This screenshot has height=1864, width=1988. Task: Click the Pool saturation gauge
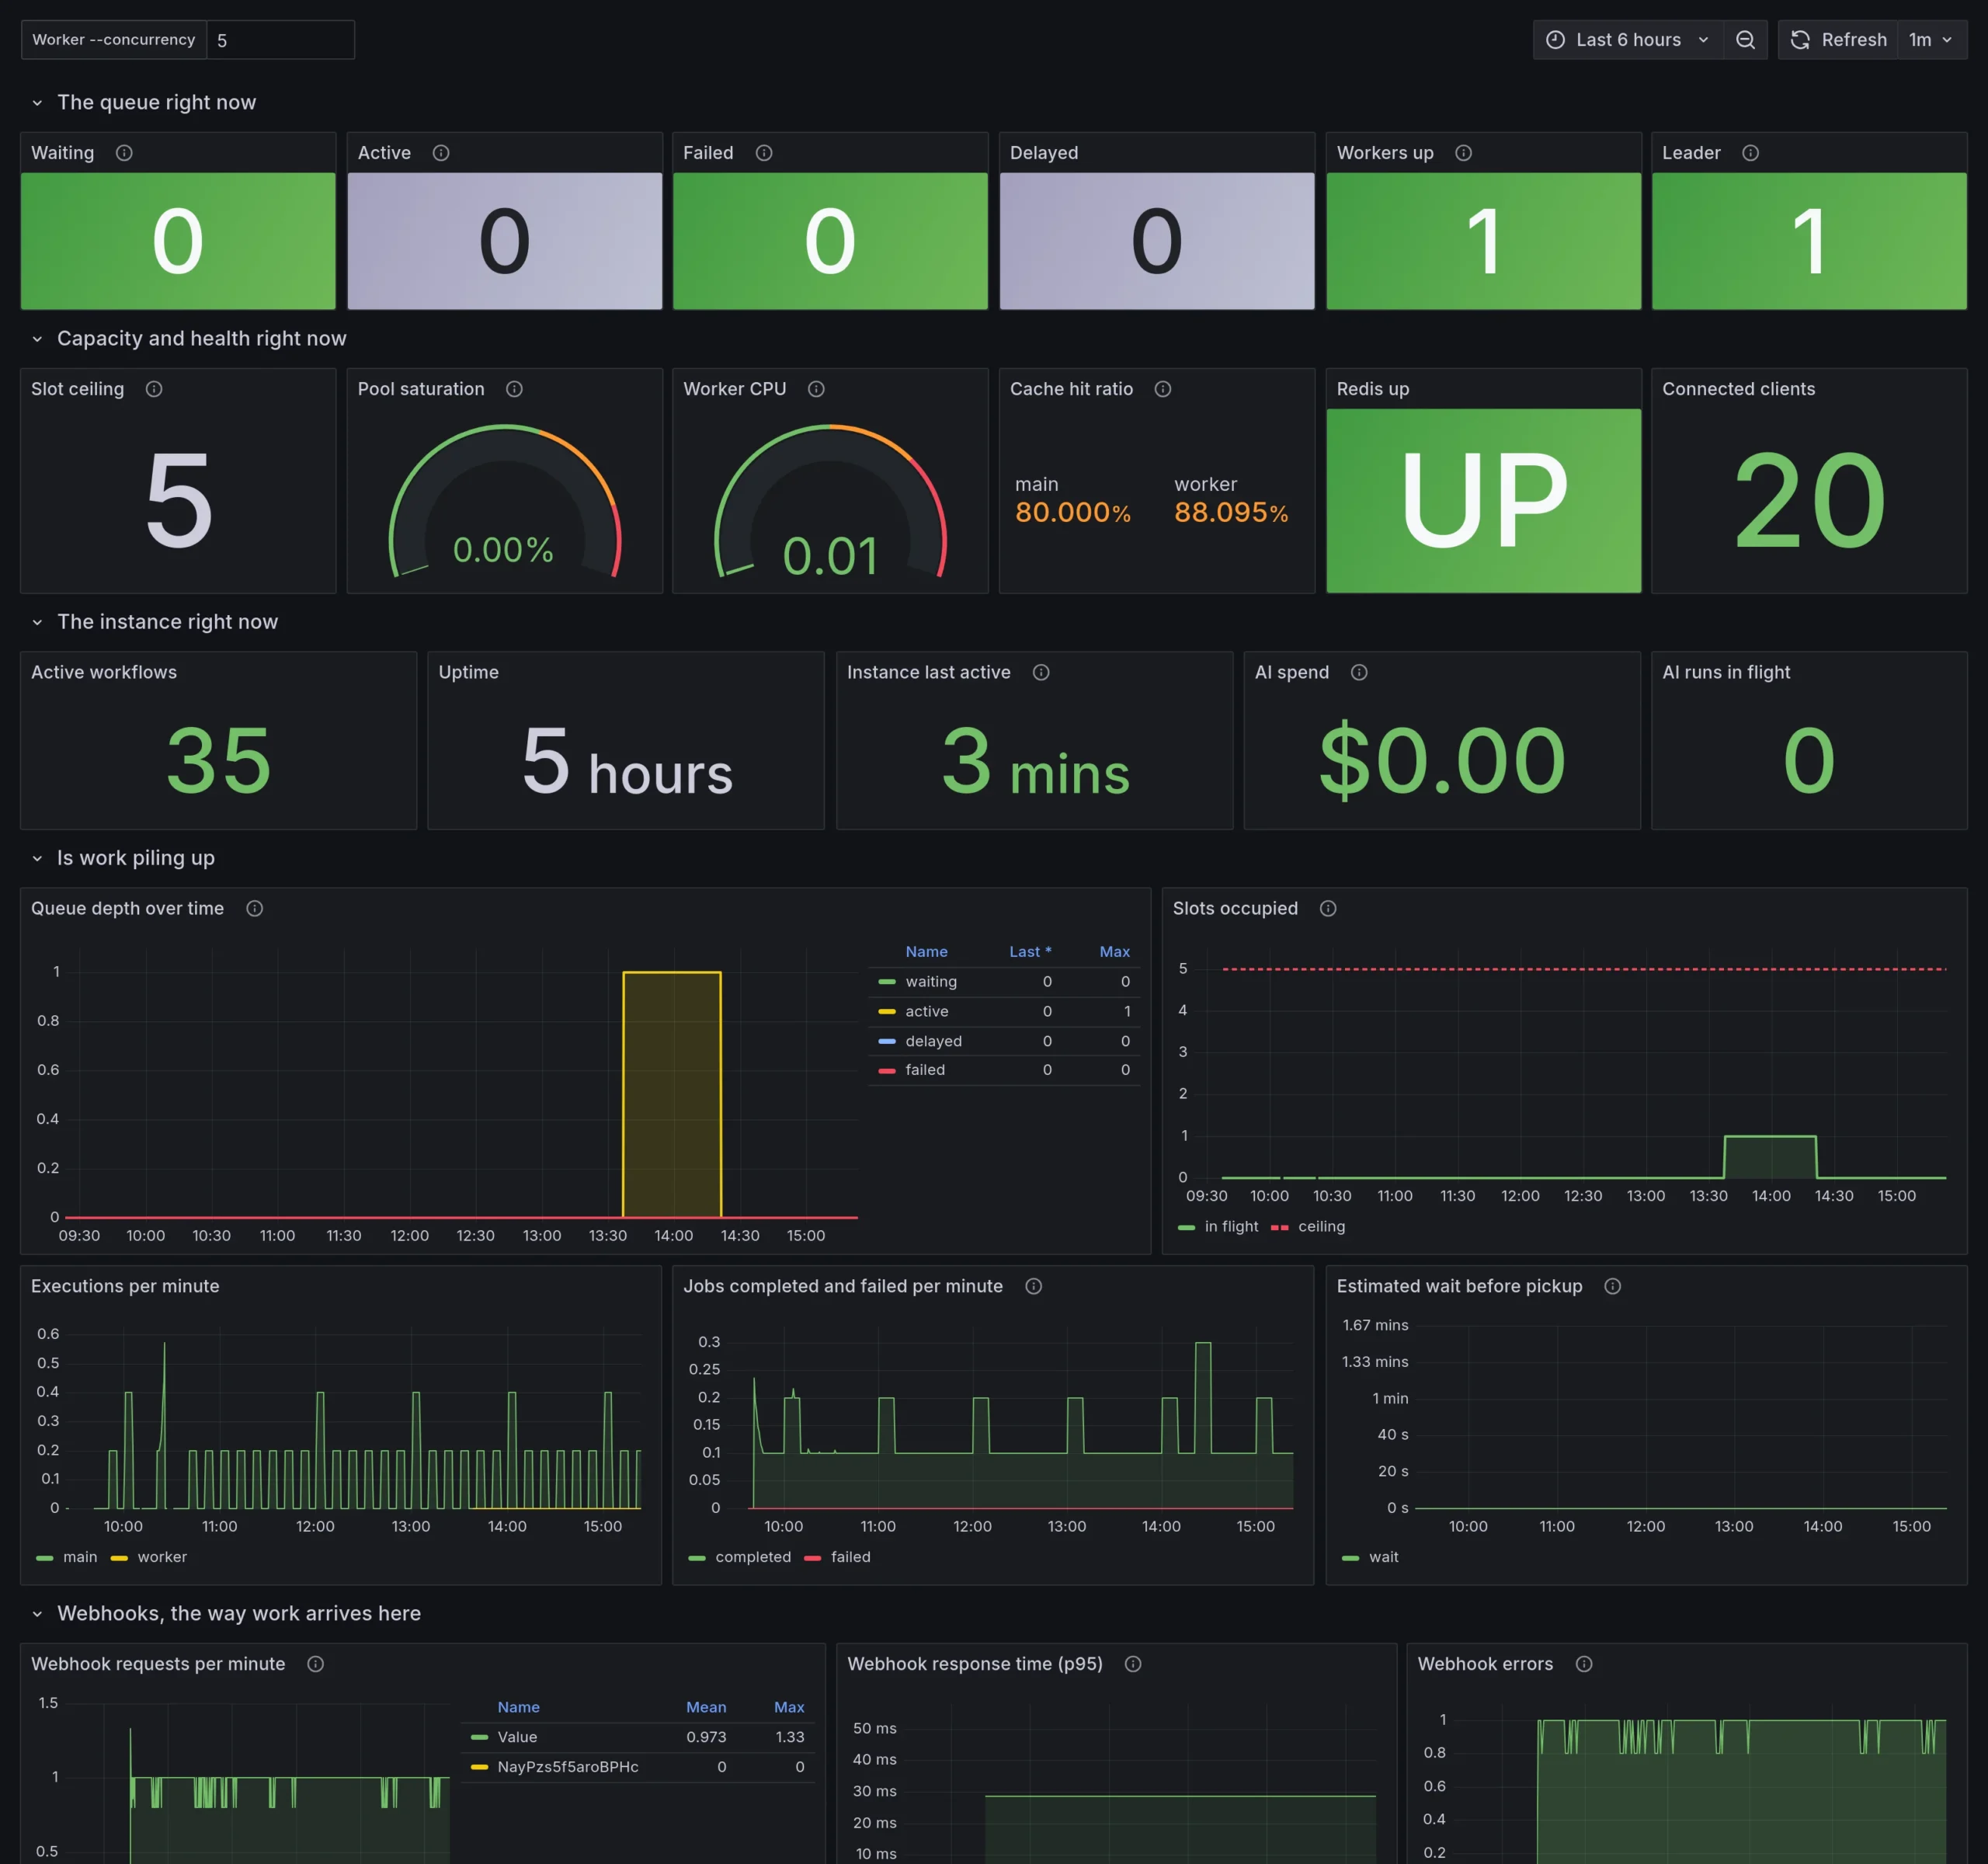click(505, 501)
